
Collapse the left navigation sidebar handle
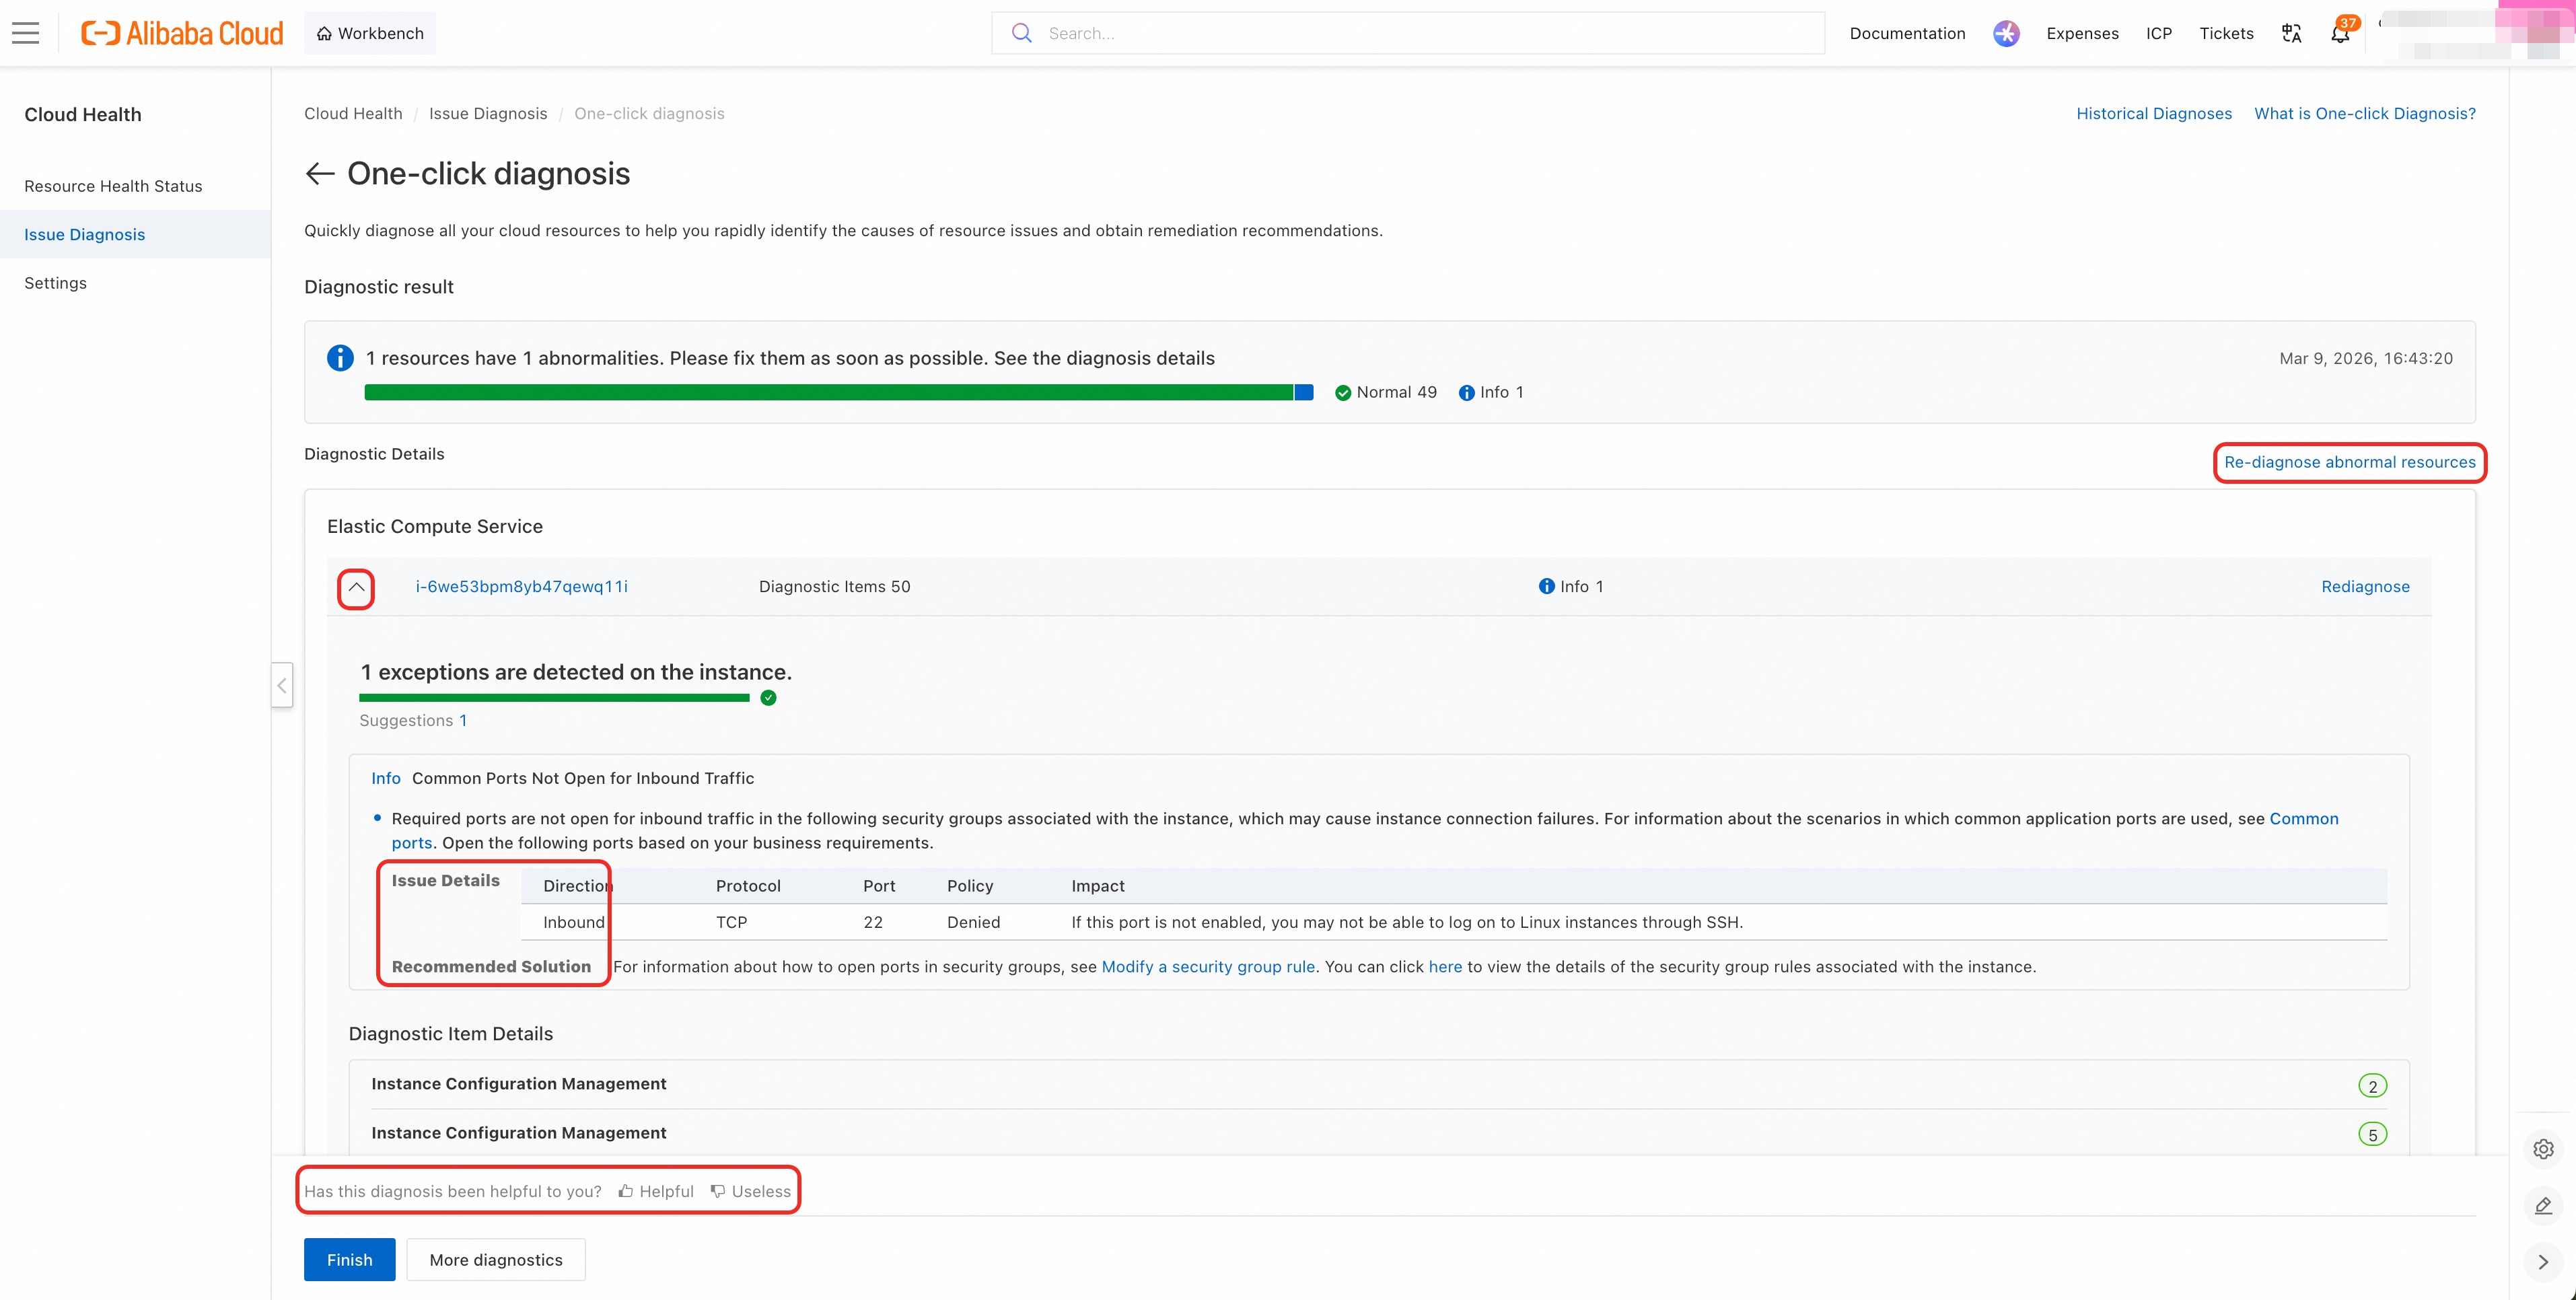[x=282, y=685]
